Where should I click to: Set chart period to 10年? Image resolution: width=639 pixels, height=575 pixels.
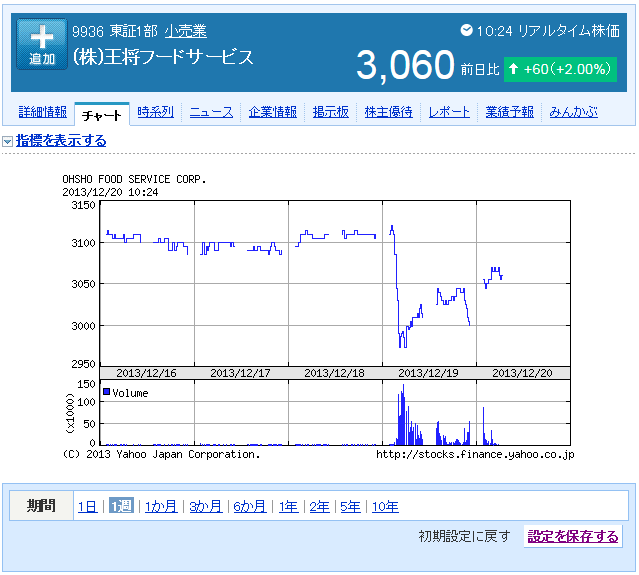pos(385,507)
